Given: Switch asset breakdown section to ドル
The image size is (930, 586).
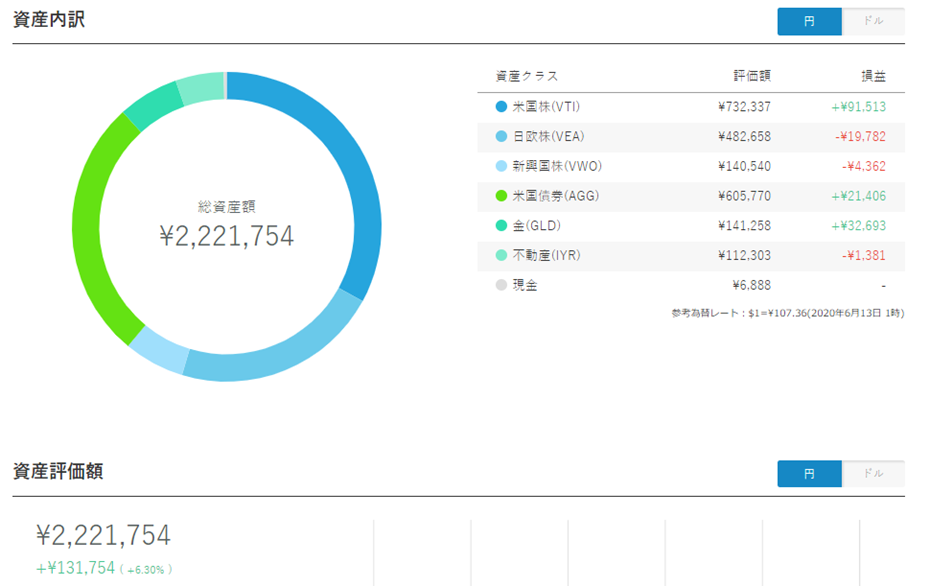Looking at the screenshot, I should click(873, 22).
